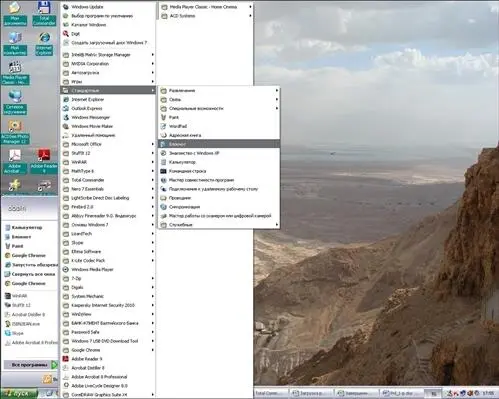Click the Все программы button
499x399 pixels.
click(x=31, y=365)
